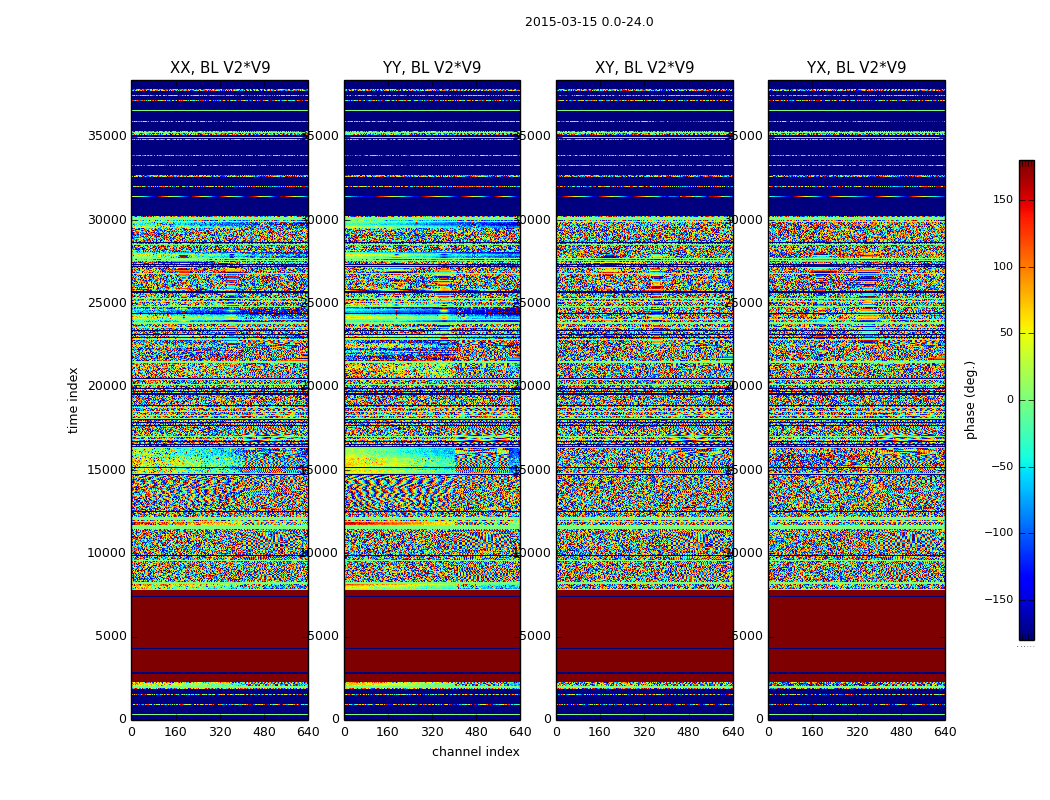The width and height of the screenshot is (1050, 800).
Task: Click channel tick 480 under YX panel
Action: 901,732
